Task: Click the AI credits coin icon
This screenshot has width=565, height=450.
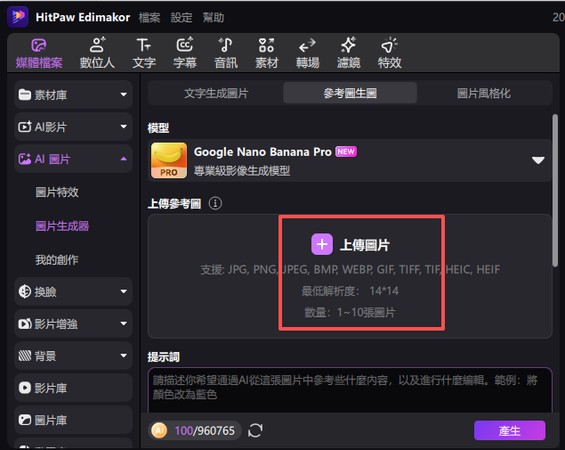Action: (x=159, y=430)
